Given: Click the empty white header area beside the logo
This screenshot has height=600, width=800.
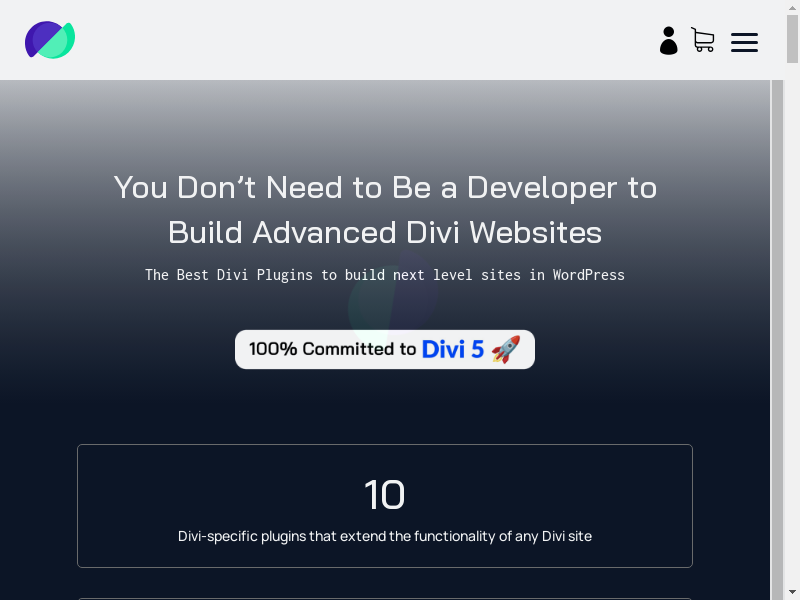Looking at the screenshot, I should (350, 40).
